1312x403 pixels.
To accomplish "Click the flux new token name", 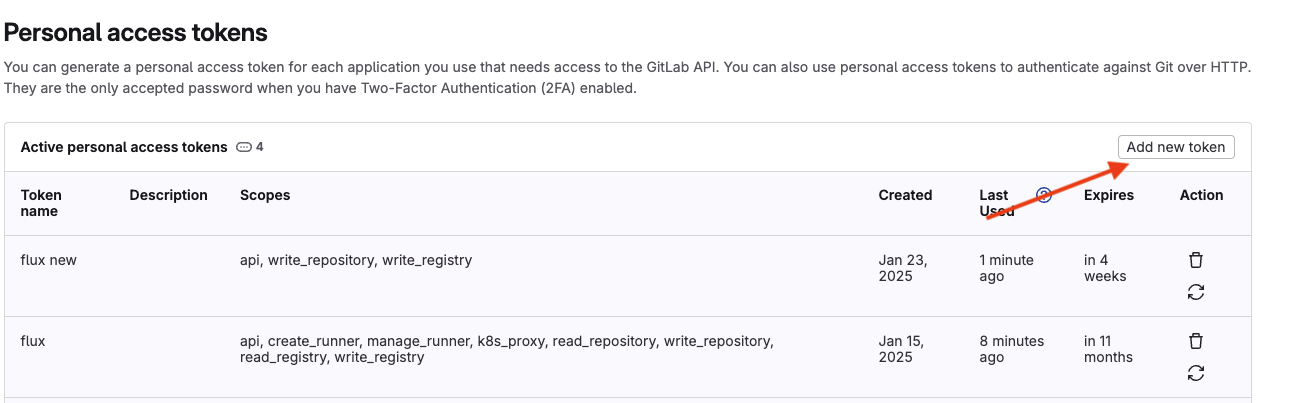I will click(49, 260).
